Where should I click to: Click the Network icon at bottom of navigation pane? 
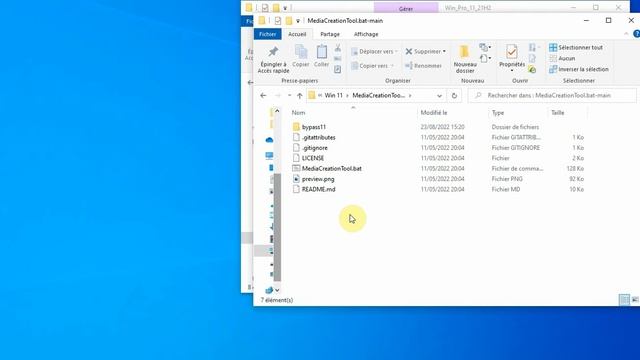click(x=269, y=290)
